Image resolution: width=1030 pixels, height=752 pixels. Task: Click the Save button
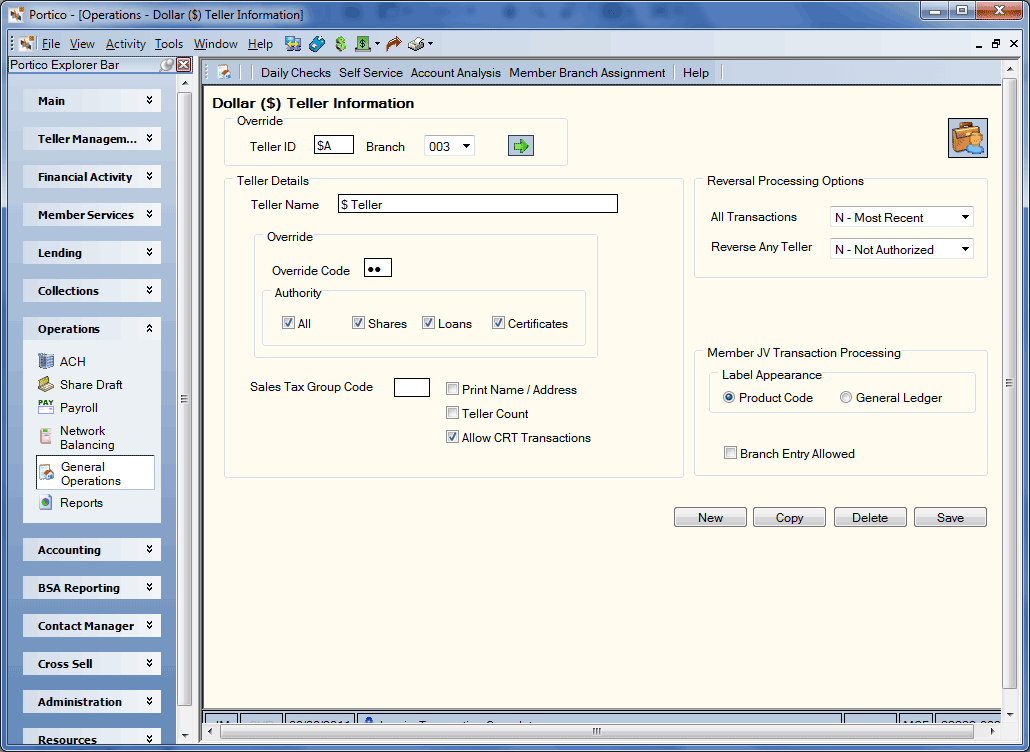point(950,518)
